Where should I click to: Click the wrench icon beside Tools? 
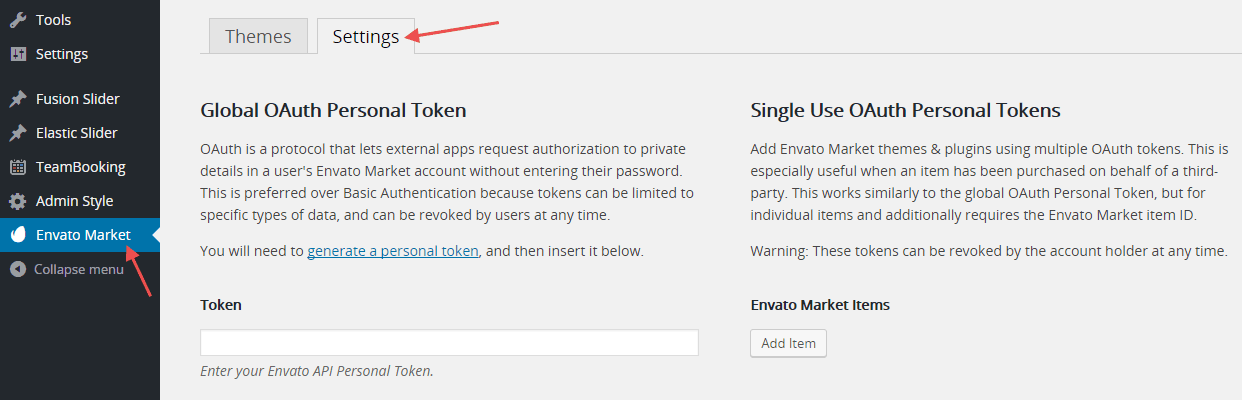pos(18,20)
